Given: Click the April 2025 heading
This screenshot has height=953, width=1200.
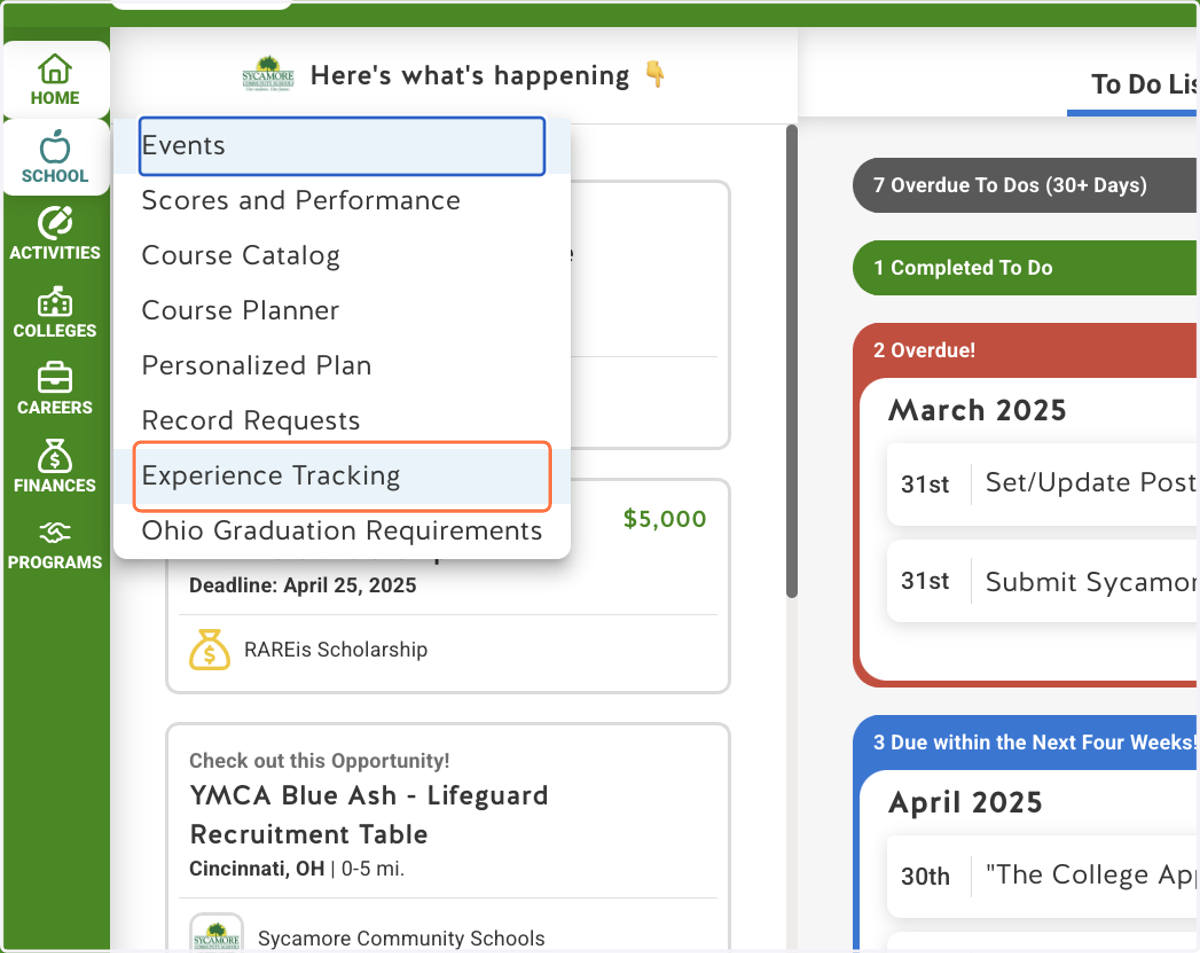Looking at the screenshot, I should click(x=965, y=802).
